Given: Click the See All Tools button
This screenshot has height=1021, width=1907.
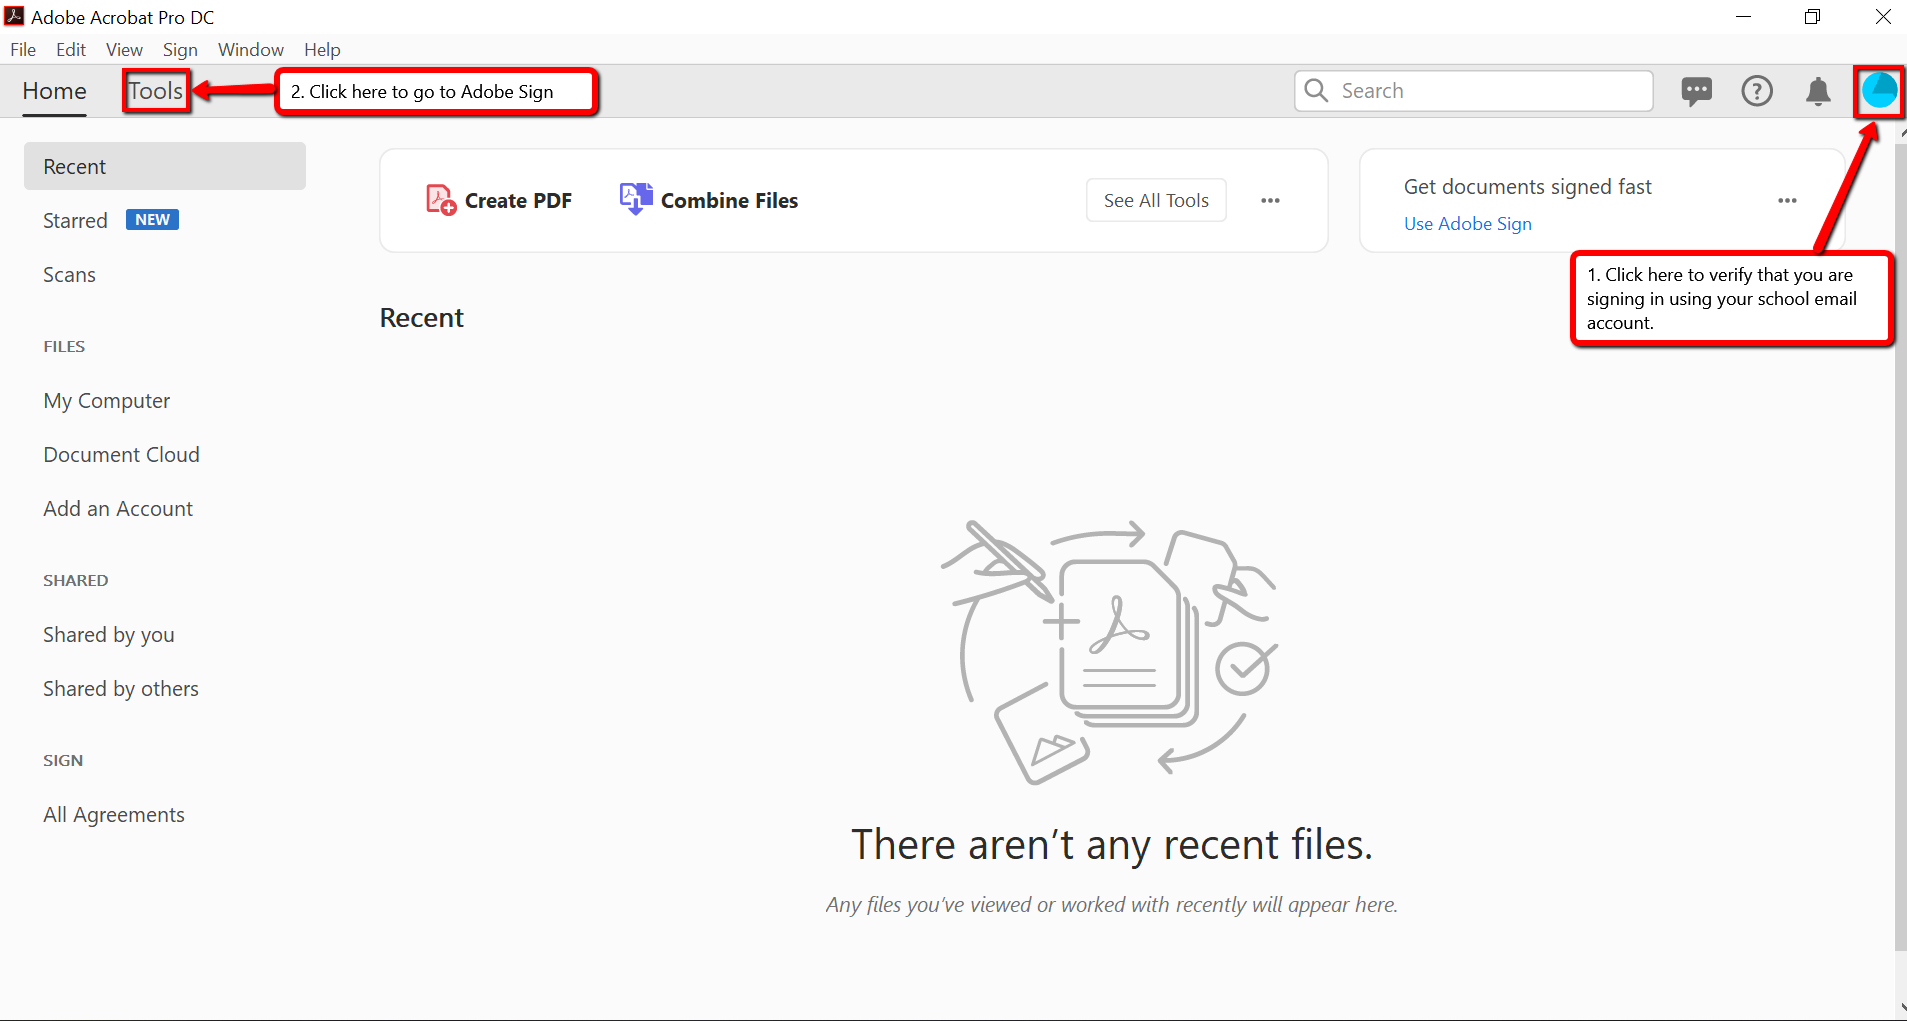Looking at the screenshot, I should [x=1156, y=201].
